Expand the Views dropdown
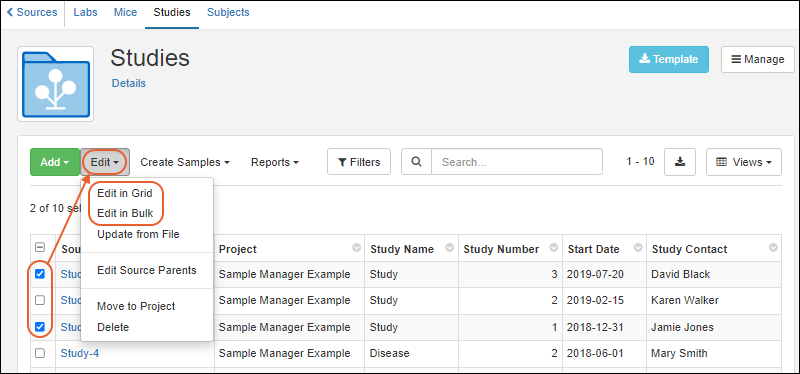The image size is (800, 374). click(x=743, y=162)
